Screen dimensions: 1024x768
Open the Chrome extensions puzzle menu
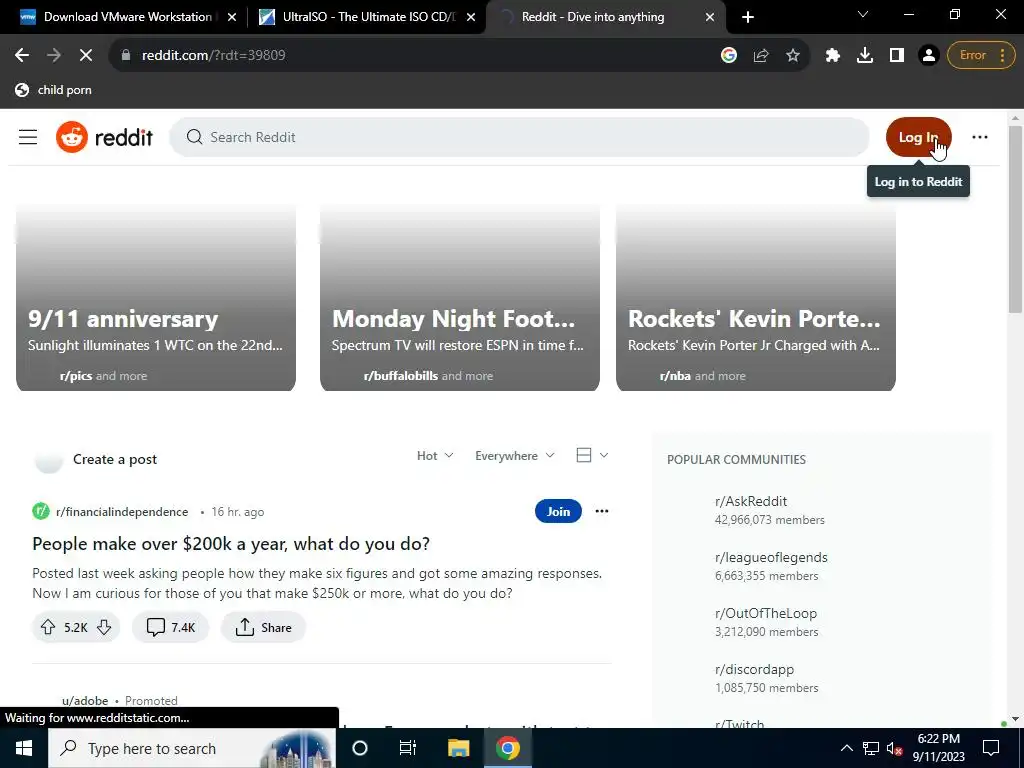(833, 56)
